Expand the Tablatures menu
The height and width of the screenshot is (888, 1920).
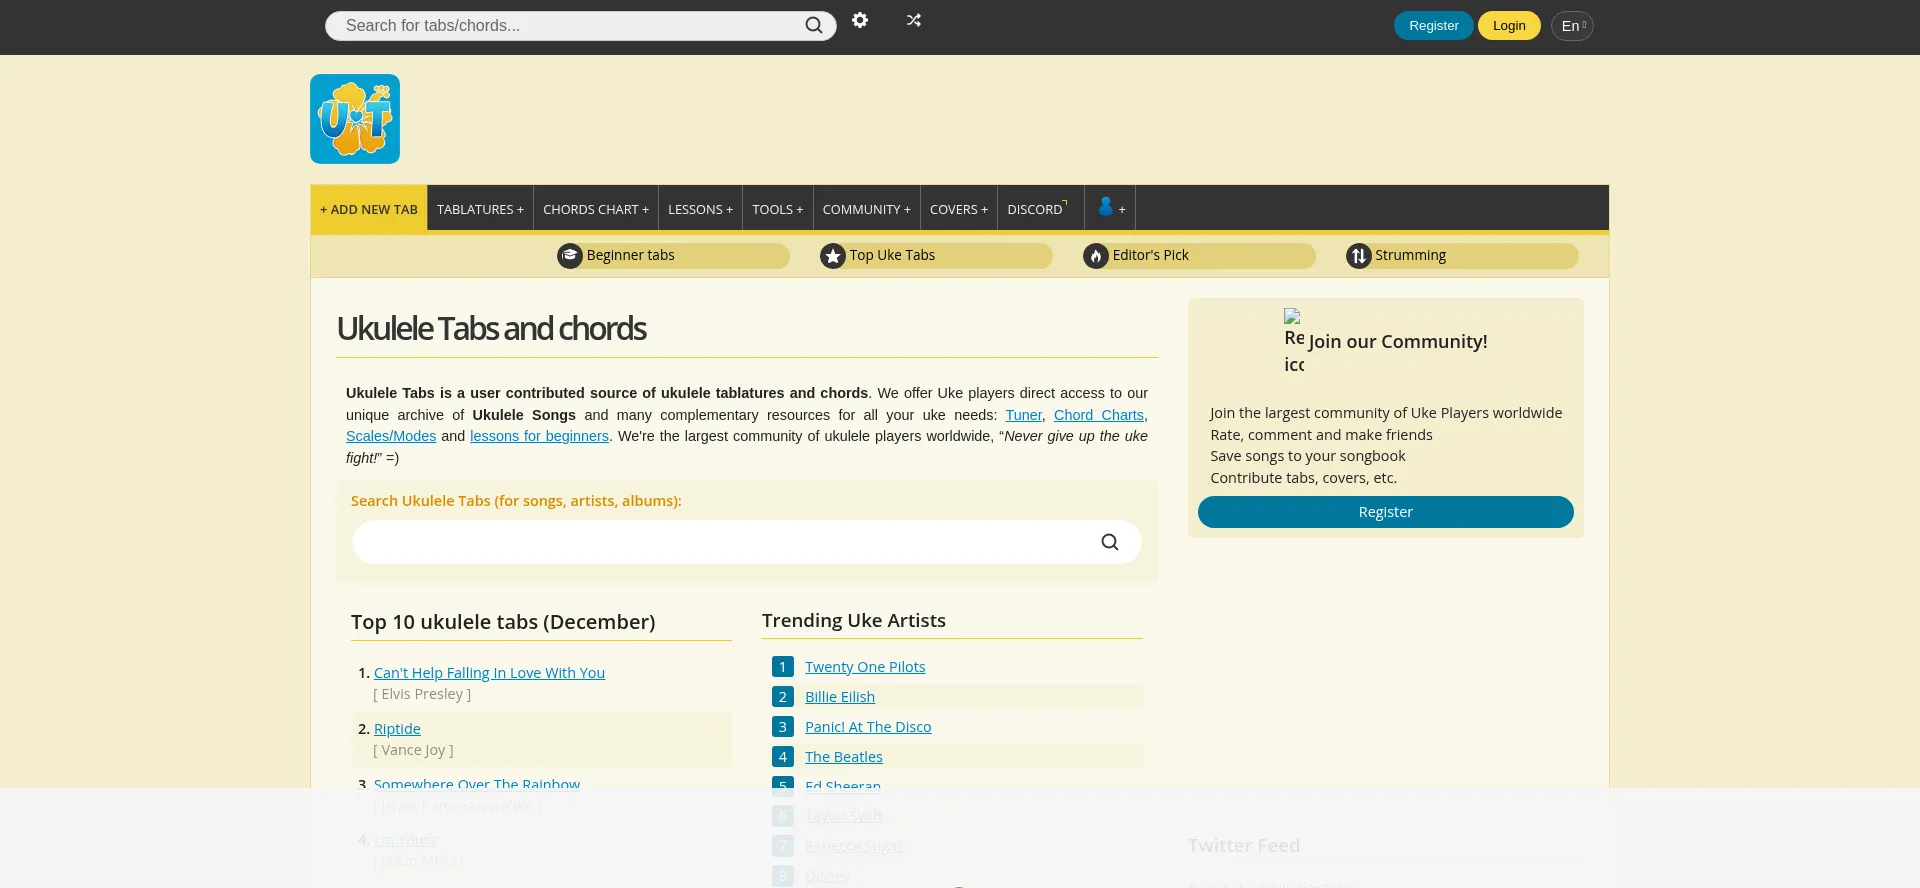coord(480,209)
